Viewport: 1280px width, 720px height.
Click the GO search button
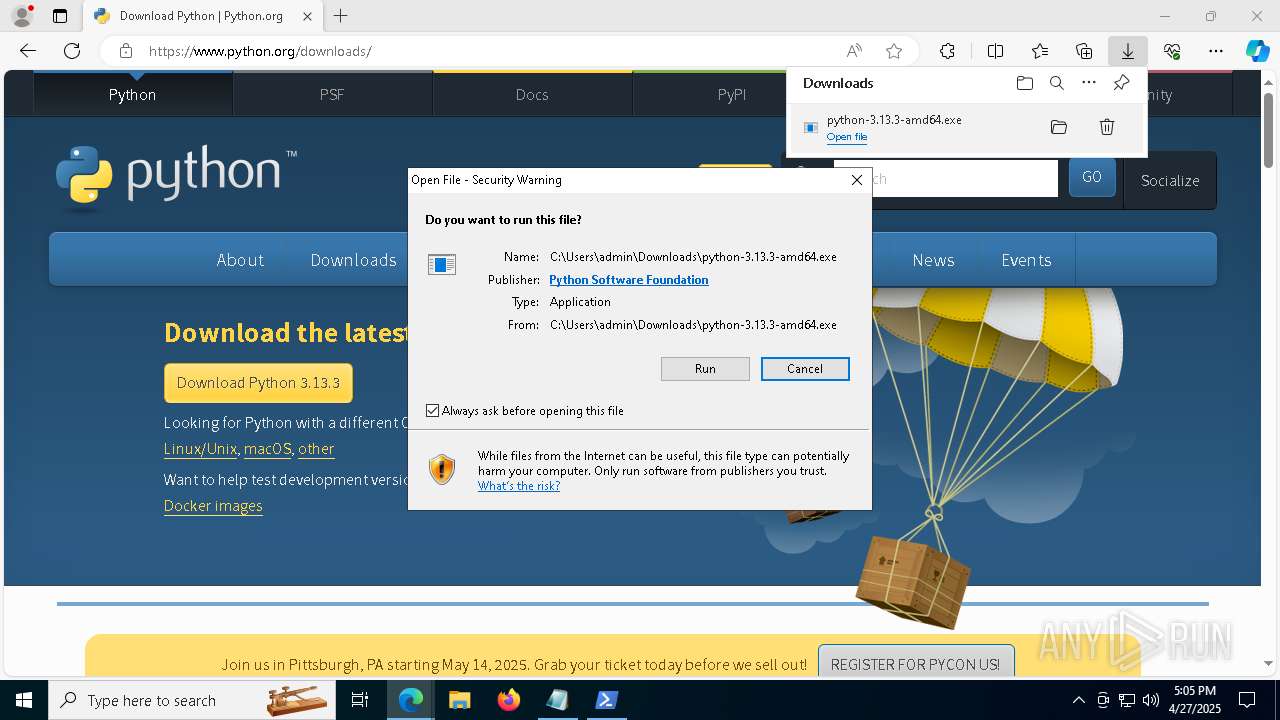[x=1092, y=177]
